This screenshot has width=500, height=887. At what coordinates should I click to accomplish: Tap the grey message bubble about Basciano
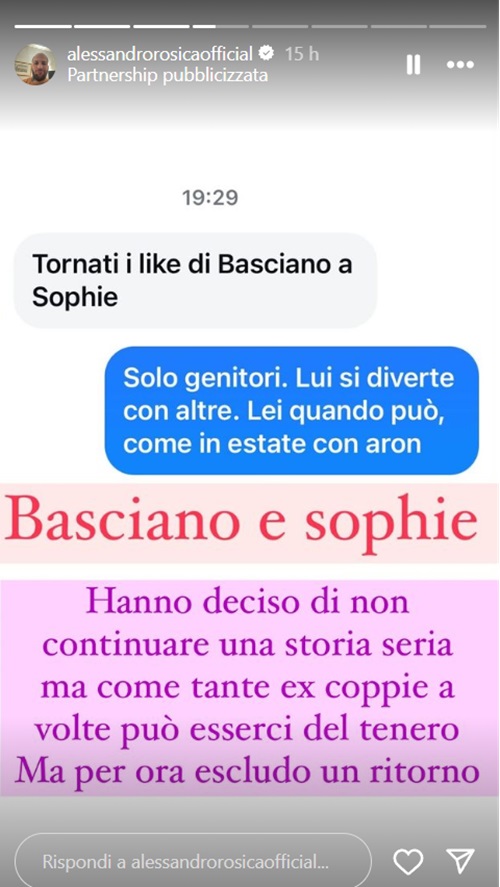195,281
